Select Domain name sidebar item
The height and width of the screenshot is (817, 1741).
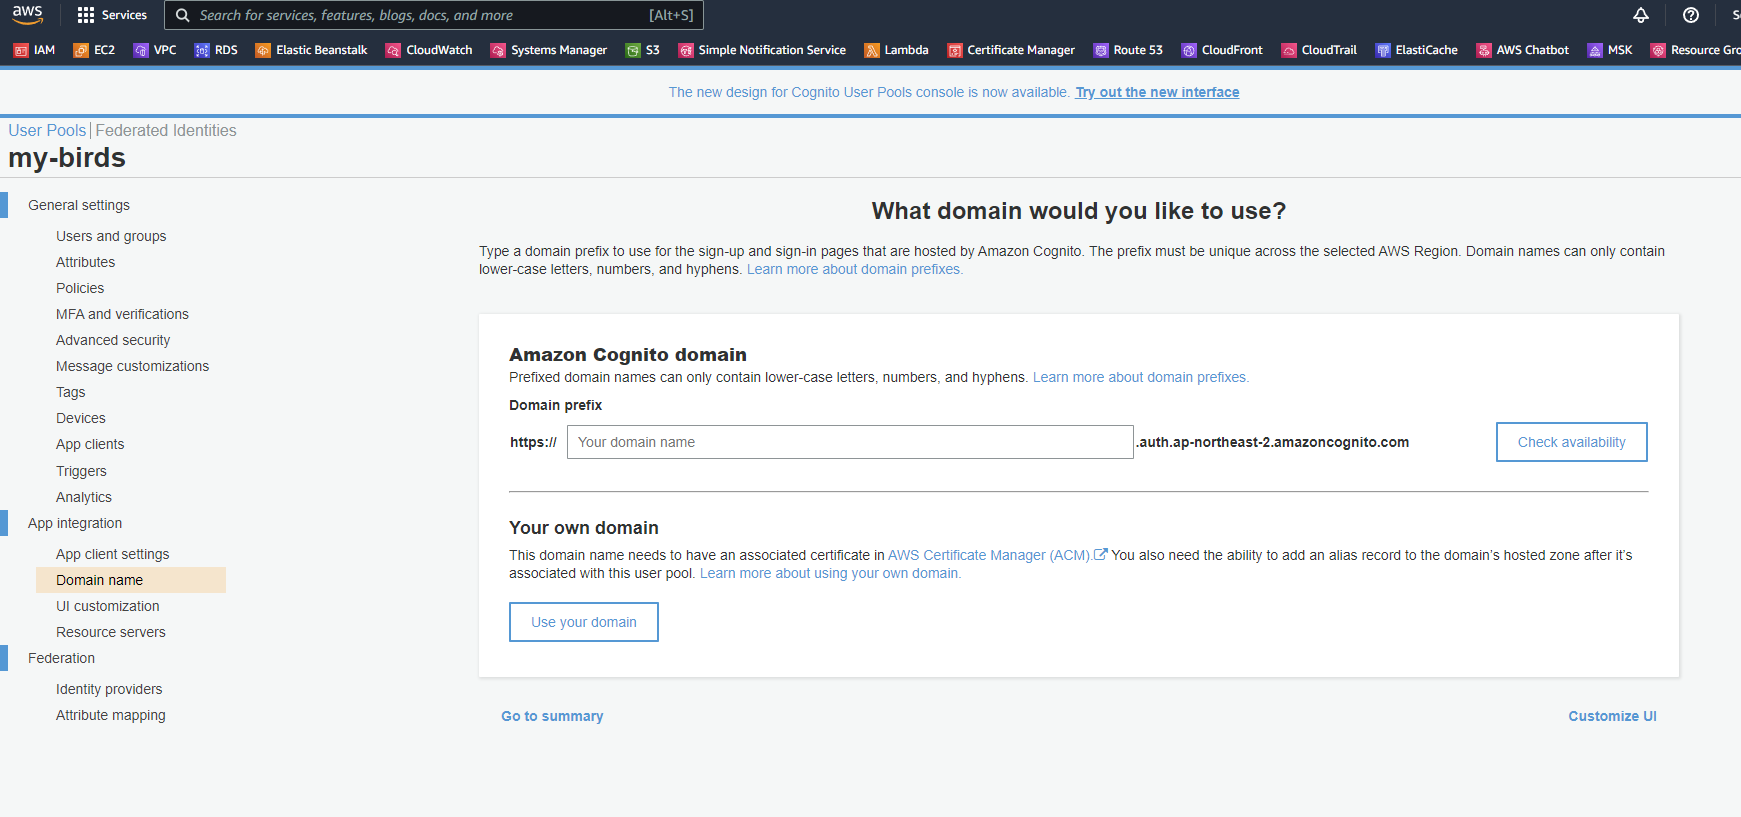[x=131, y=580]
